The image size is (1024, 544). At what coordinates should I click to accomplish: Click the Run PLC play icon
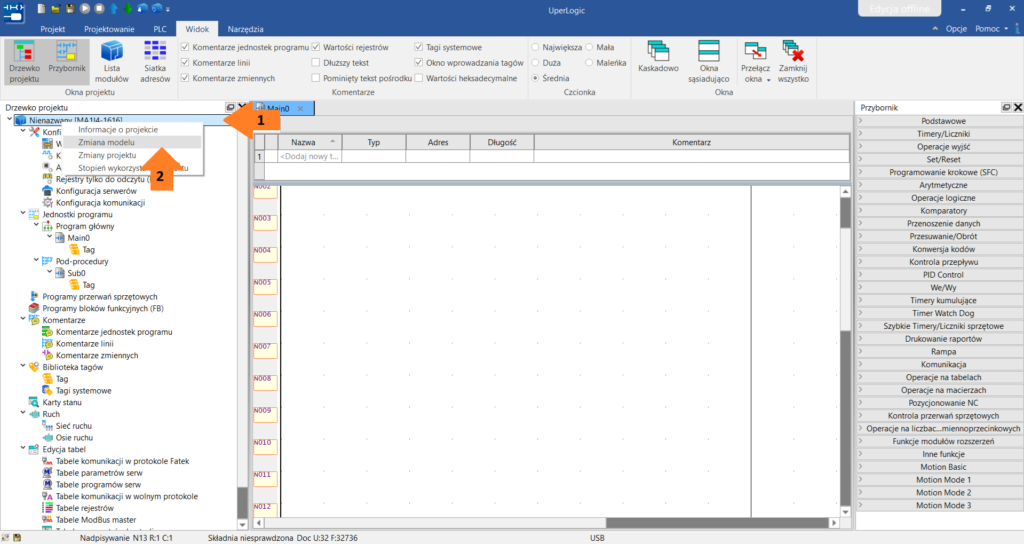point(85,8)
